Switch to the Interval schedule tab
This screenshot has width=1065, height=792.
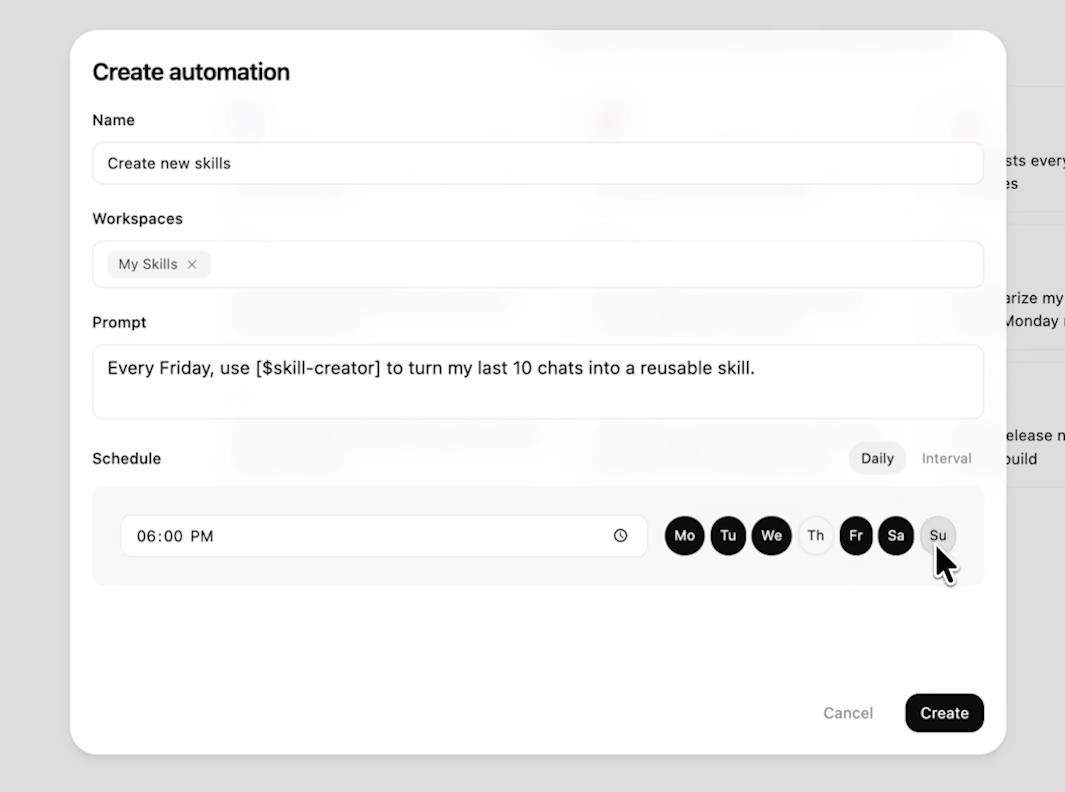tap(946, 459)
